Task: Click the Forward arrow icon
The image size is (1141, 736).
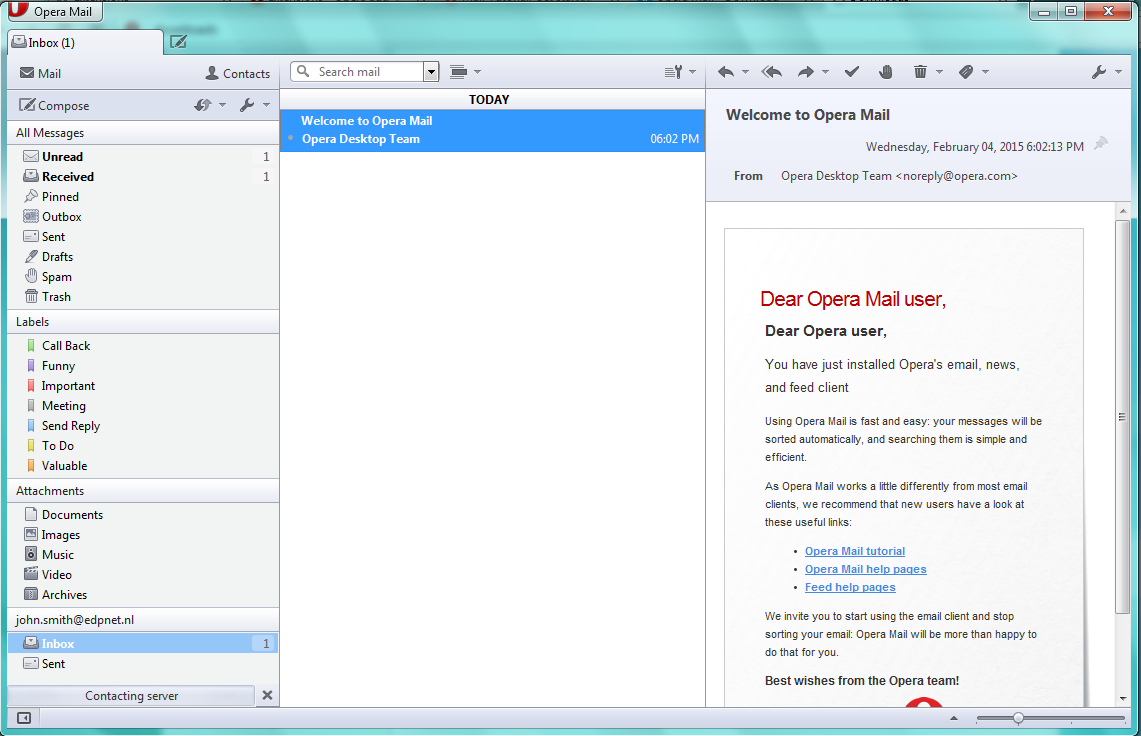Action: (806, 72)
